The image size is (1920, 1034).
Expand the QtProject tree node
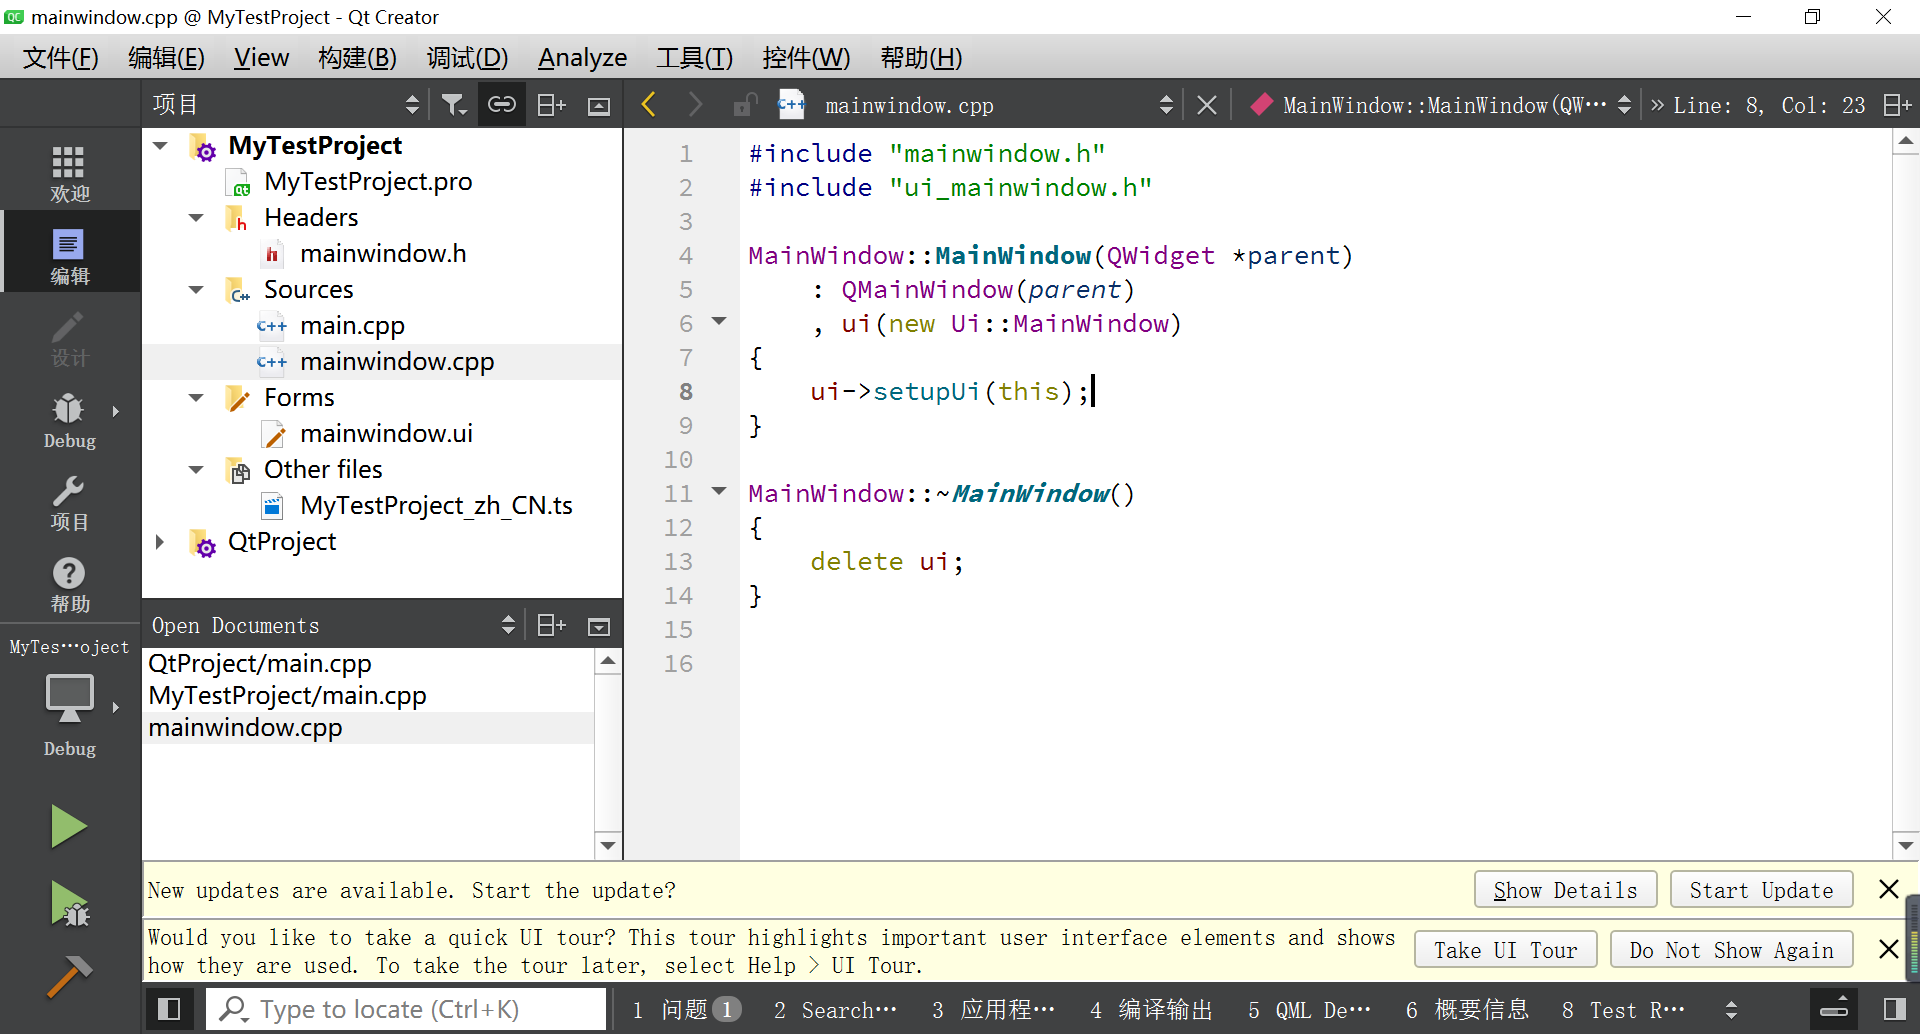[160, 542]
